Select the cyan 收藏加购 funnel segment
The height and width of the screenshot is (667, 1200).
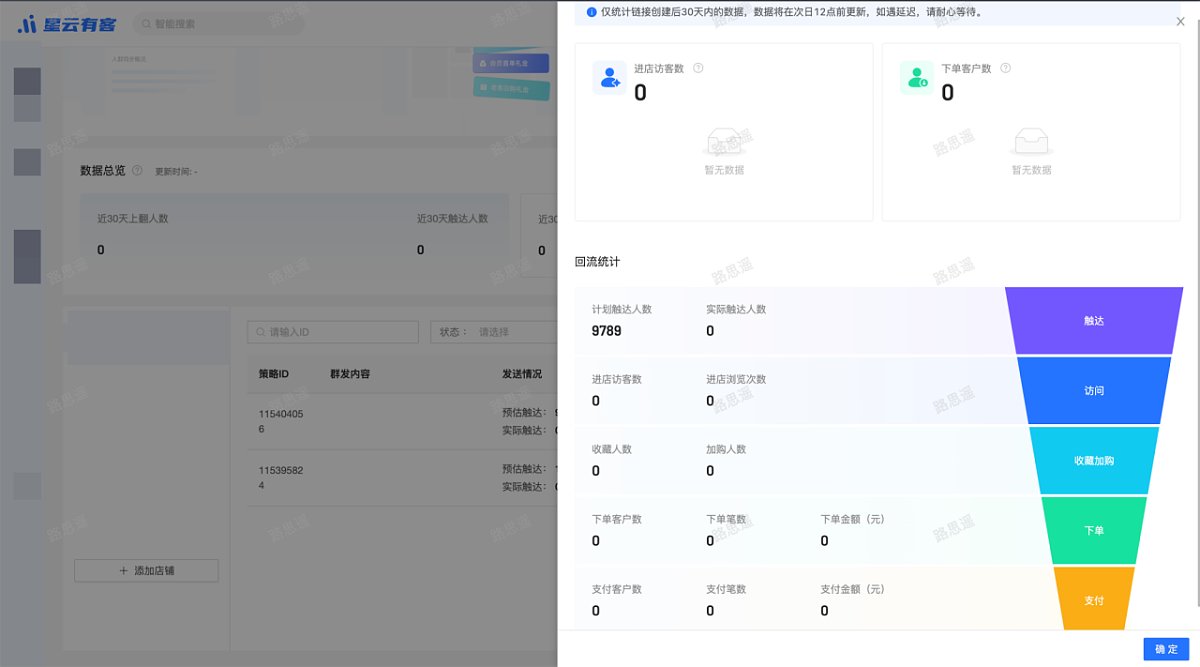tap(1094, 461)
